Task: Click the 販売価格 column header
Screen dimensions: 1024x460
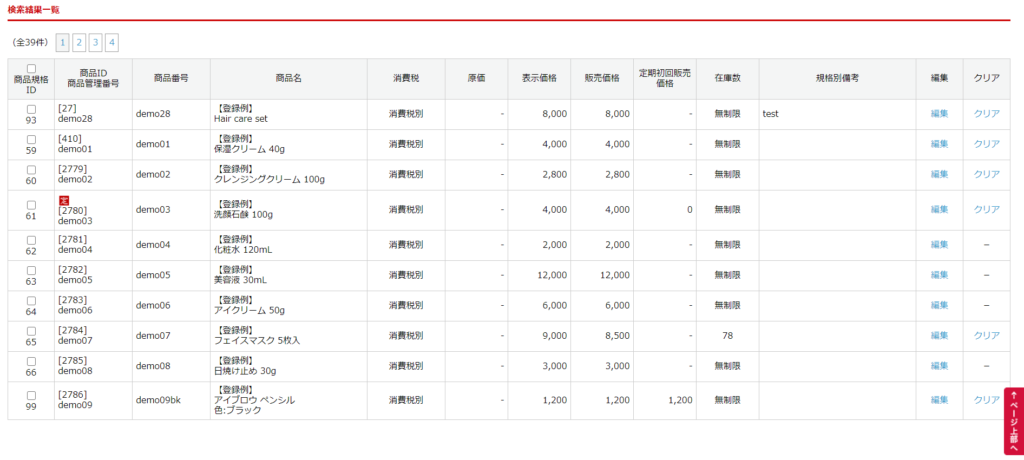Action: (x=601, y=78)
